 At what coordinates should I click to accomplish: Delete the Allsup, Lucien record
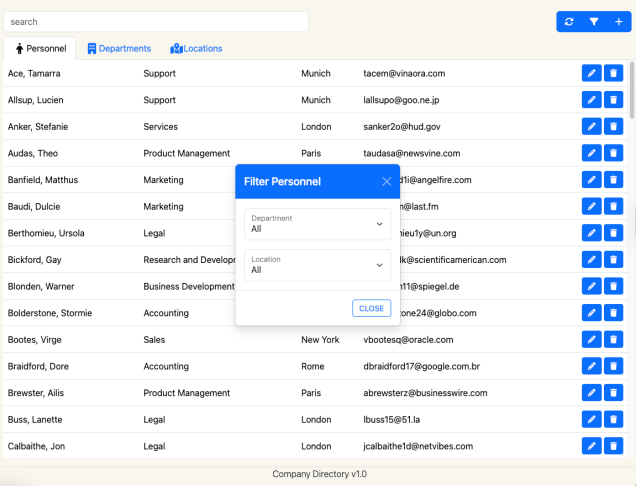tap(613, 100)
